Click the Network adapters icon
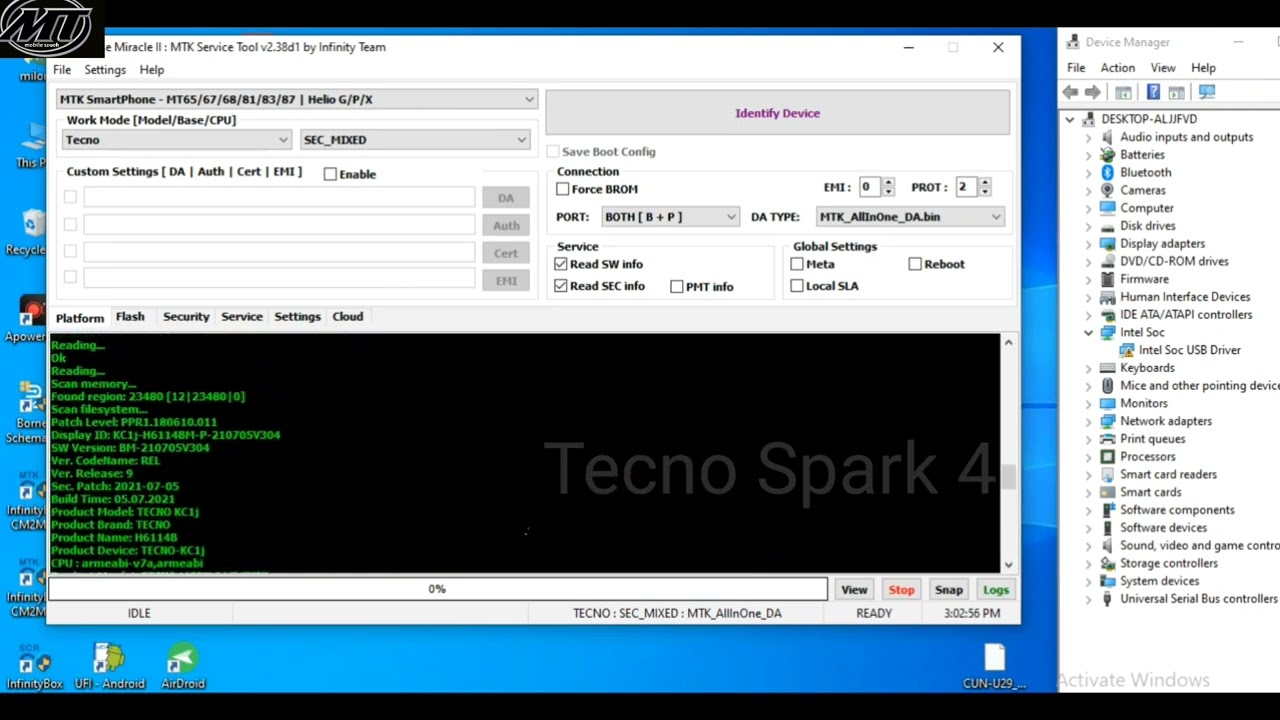The image size is (1280, 720). coord(1107,421)
